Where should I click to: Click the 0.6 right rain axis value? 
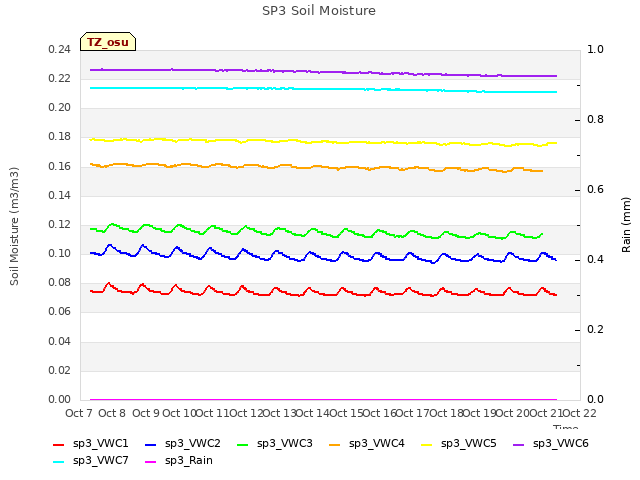(596, 190)
